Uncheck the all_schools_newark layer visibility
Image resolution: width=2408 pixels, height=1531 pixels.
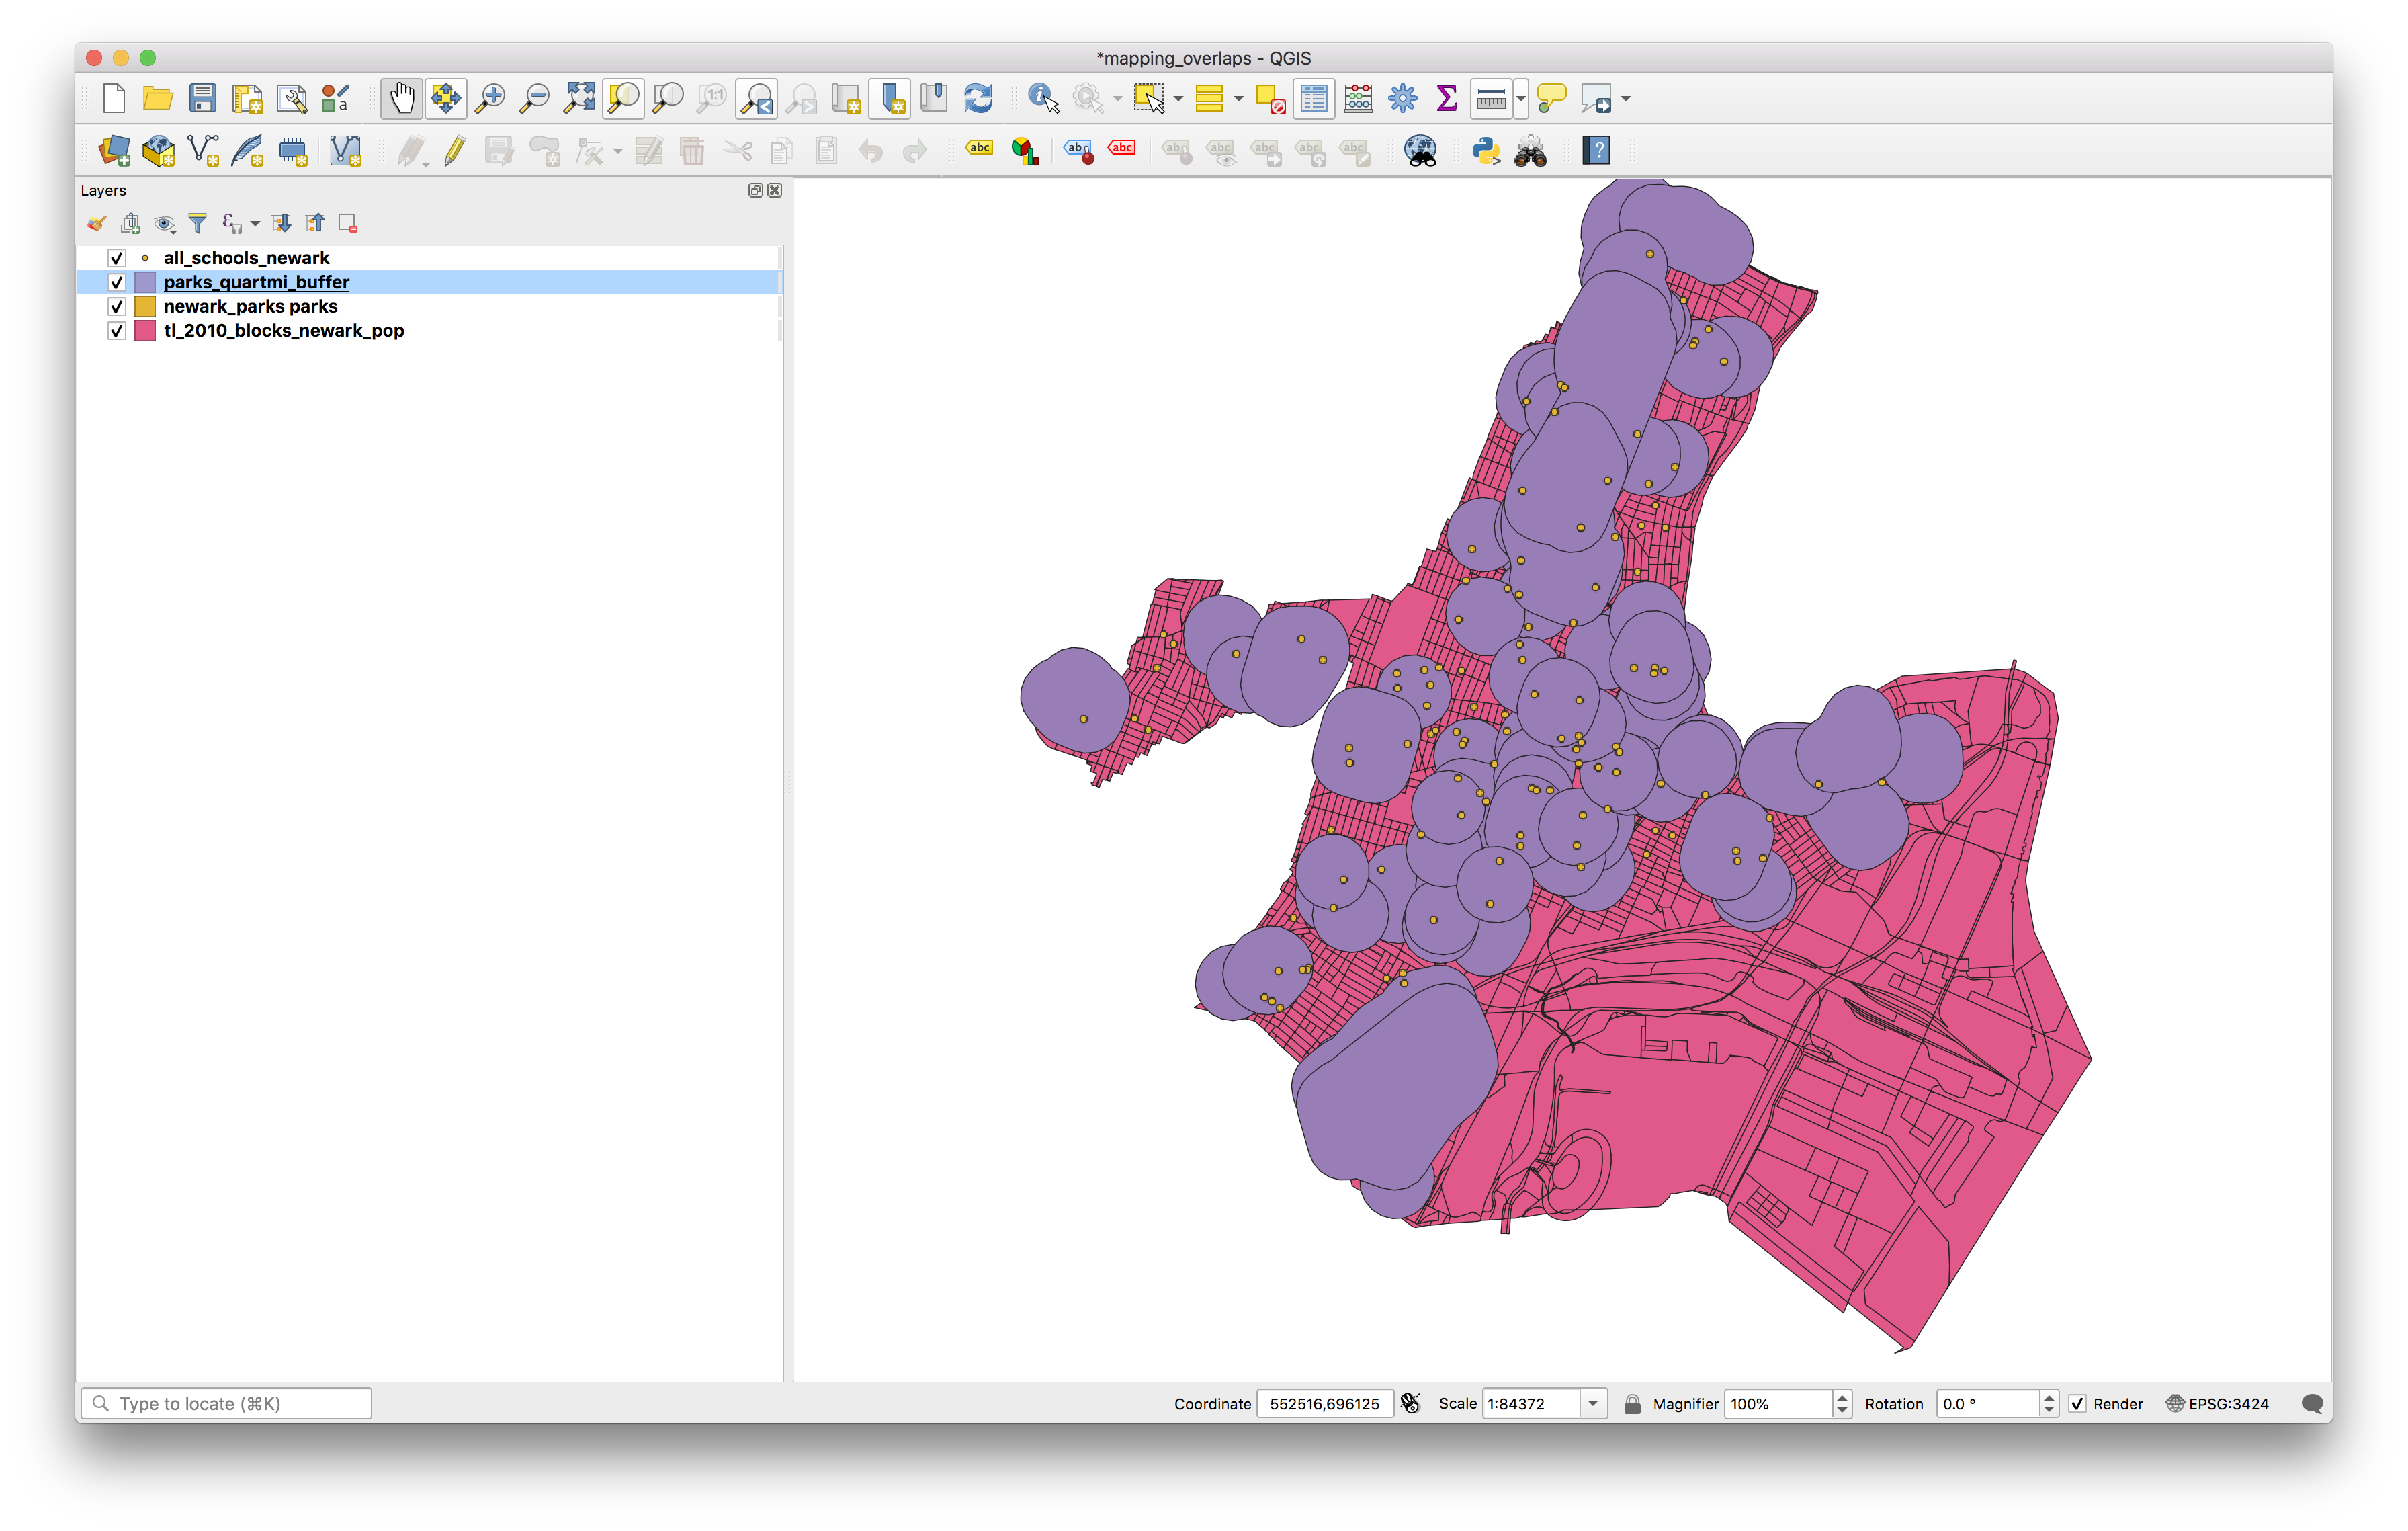tap(117, 258)
